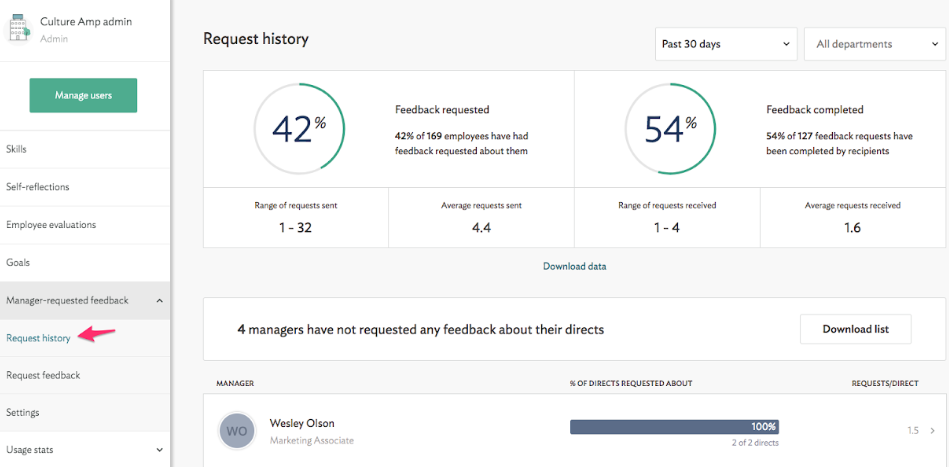Click the WO avatar for Wesley Olson
This screenshot has height=467, width=949.
236,431
